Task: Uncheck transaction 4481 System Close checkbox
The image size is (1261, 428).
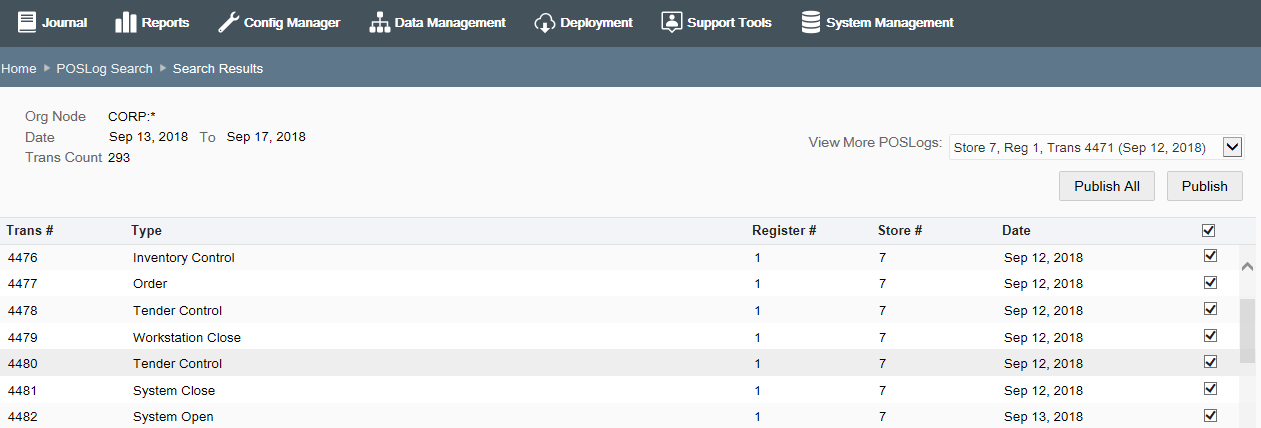Action: [x=1211, y=388]
